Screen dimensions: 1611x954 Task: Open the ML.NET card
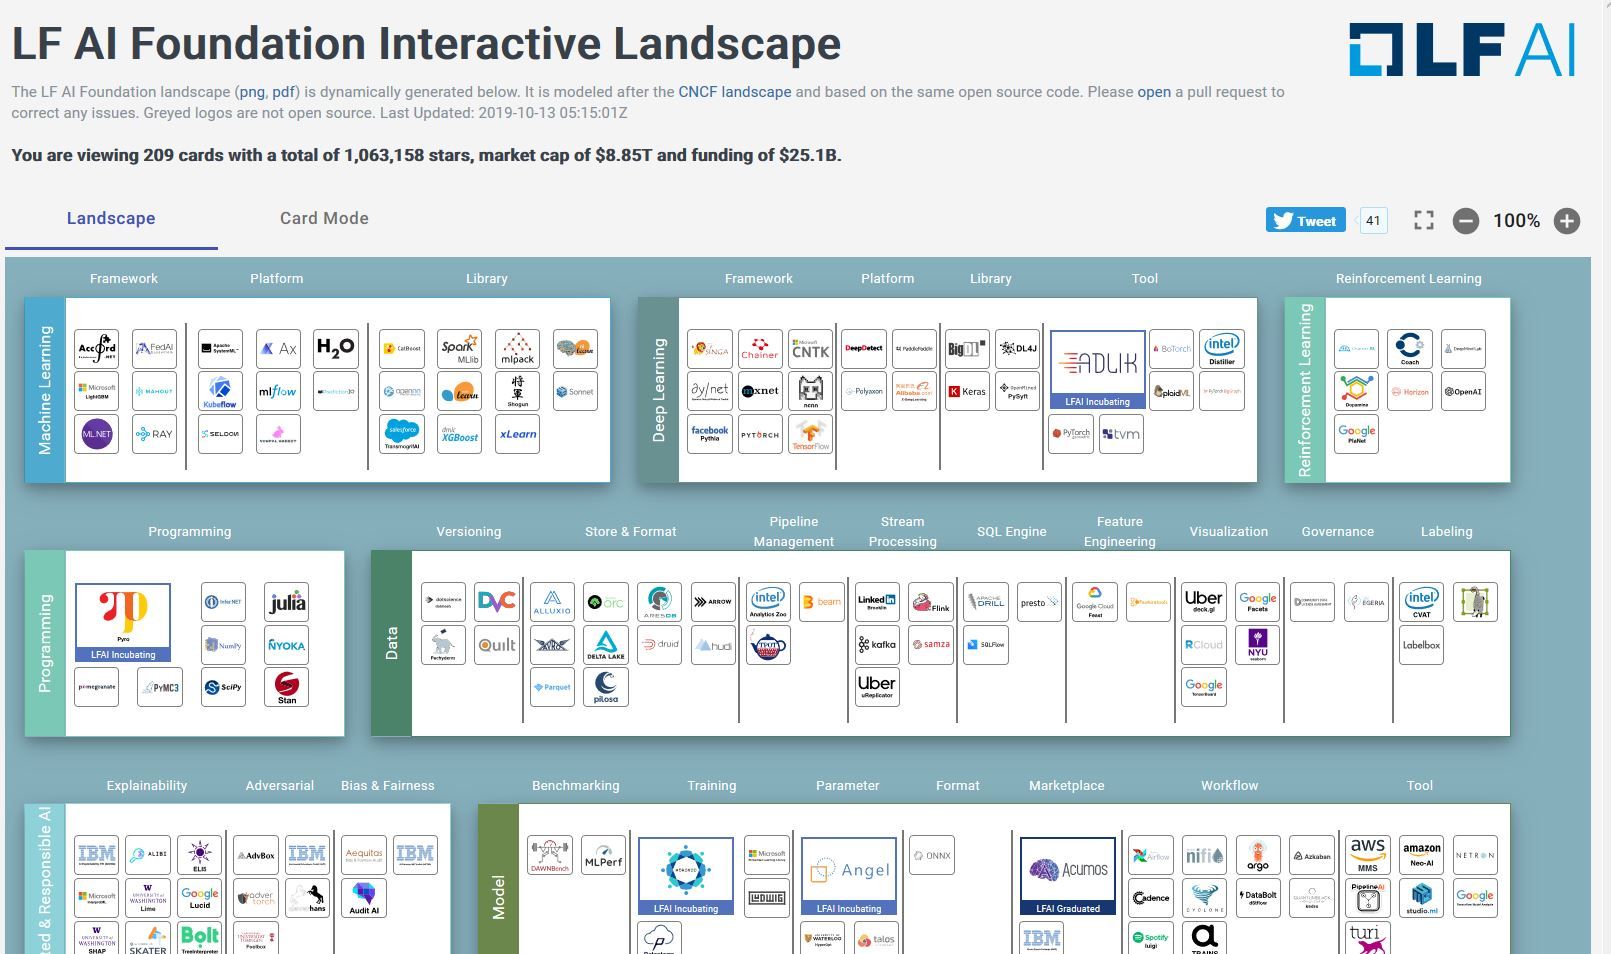[97, 434]
